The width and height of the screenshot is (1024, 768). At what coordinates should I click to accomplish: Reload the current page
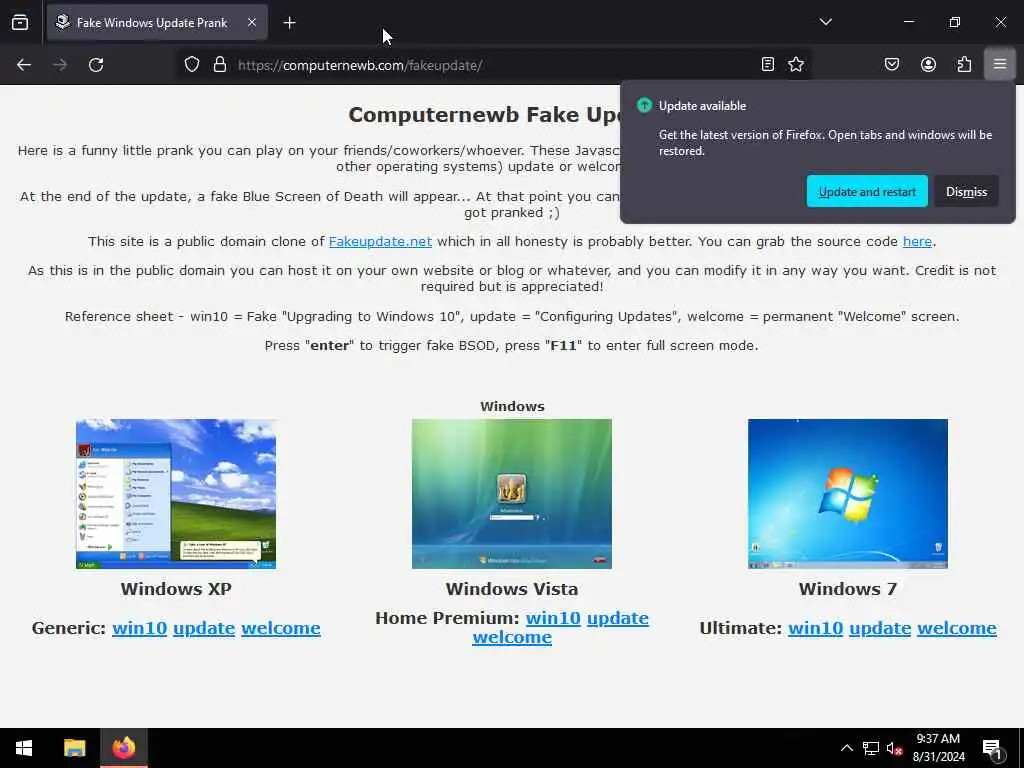[96, 65]
